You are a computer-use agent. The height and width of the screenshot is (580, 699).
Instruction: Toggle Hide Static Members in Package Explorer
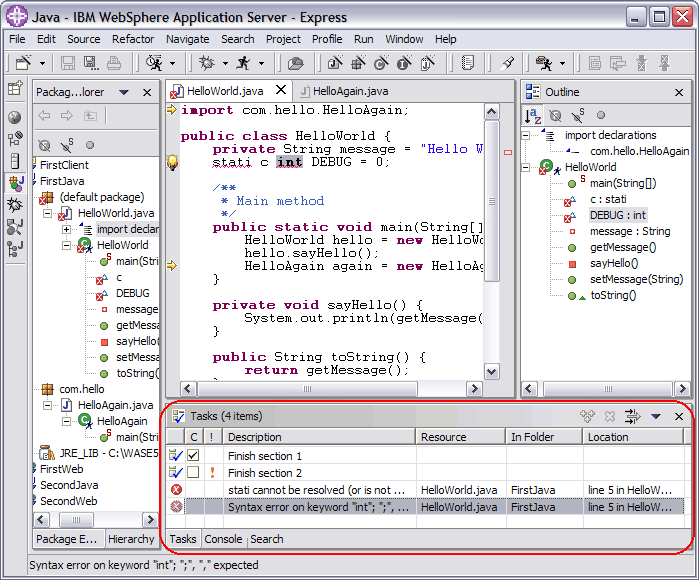(x=67, y=145)
